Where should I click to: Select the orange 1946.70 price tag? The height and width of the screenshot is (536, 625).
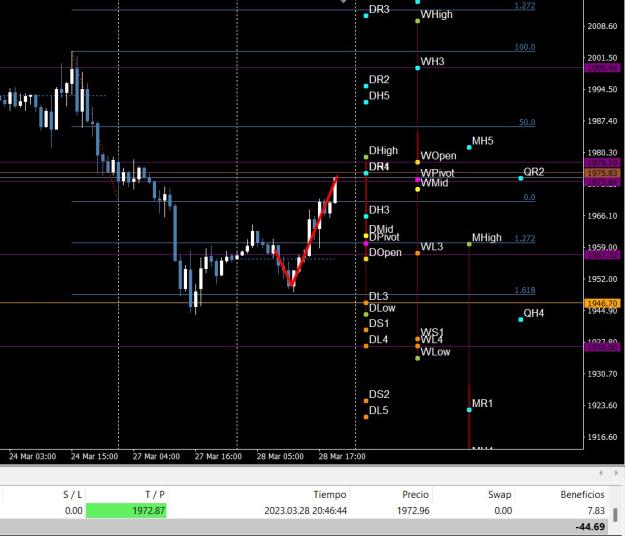[602, 303]
